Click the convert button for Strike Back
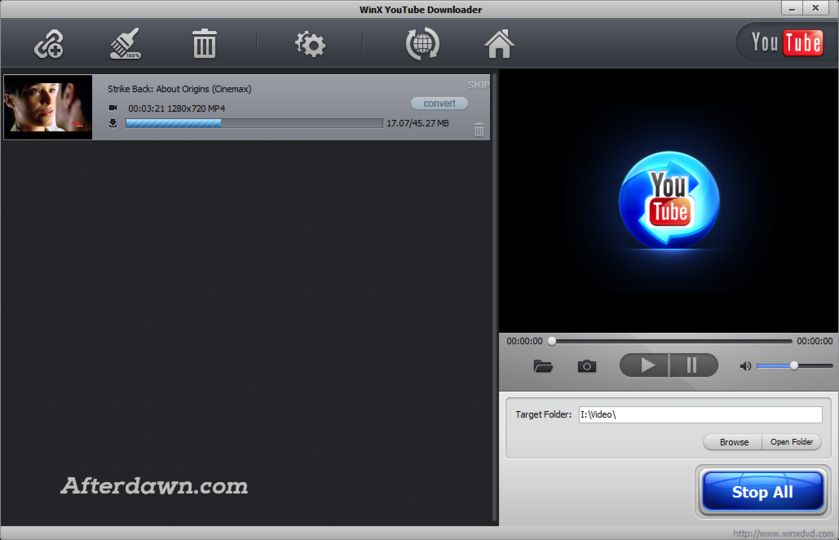Viewport: 839px width, 540px height. tap(439, 103)
